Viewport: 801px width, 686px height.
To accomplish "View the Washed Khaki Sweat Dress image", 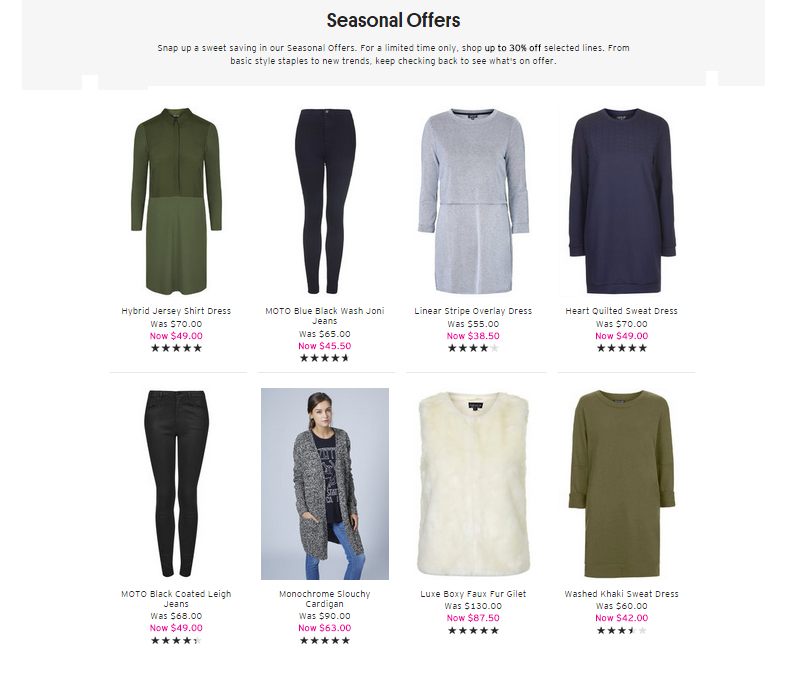I will click(622, 484).
